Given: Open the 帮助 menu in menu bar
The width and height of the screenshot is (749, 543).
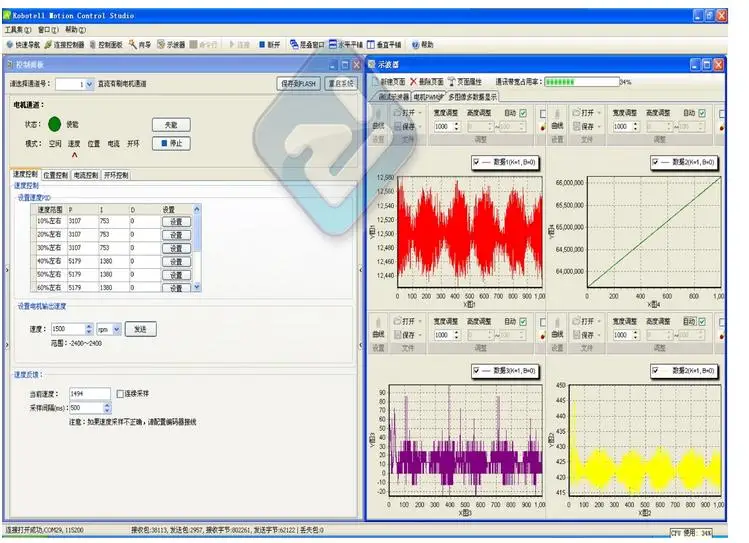Looking at the screenshot, I should point(75,30).
